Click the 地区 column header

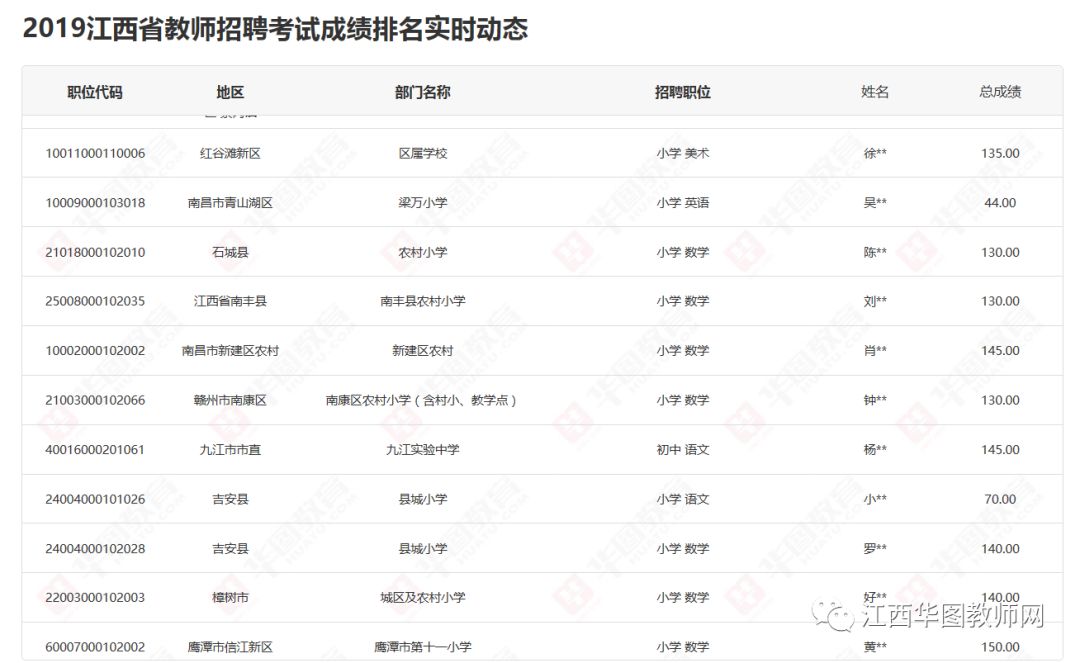[230, 92]
